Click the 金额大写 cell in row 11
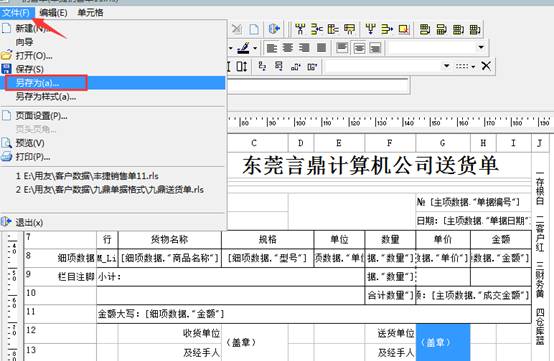Image resolution: width=554 pixels, height=361 pixels. tap(314, 314)
